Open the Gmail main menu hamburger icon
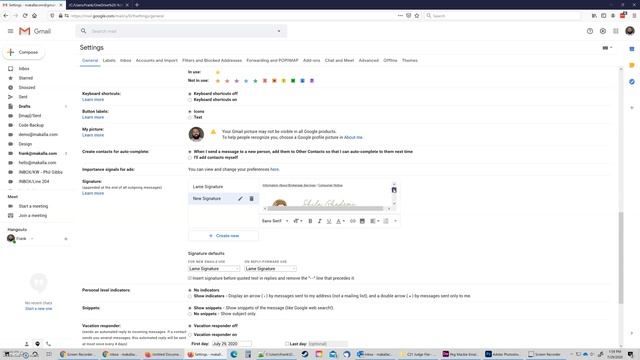The image size is (640, 360). [11, 31]
